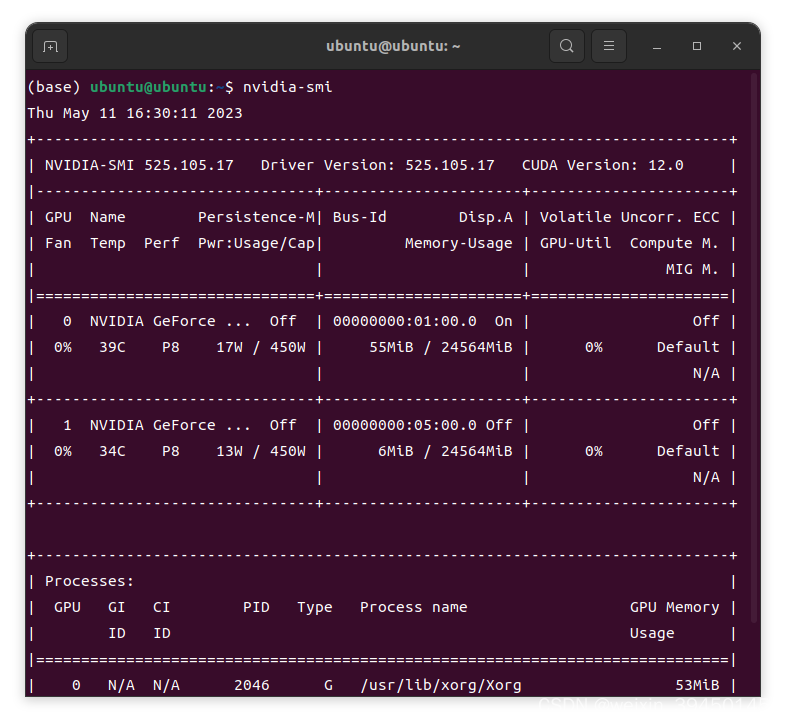Click the 34C temperature value
The height and width of the screenshot is (725, 786).
point(112,452)
